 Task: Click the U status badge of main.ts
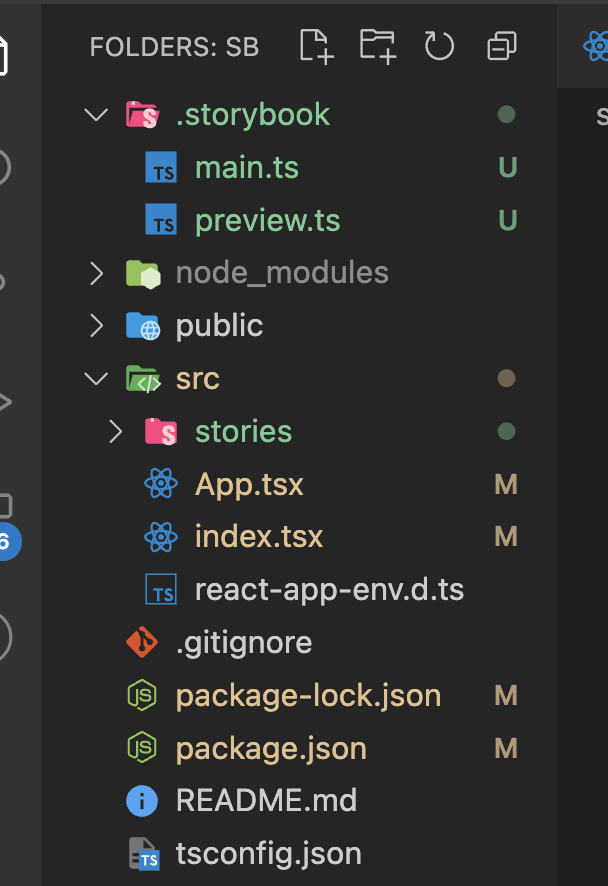coord(507,167)
